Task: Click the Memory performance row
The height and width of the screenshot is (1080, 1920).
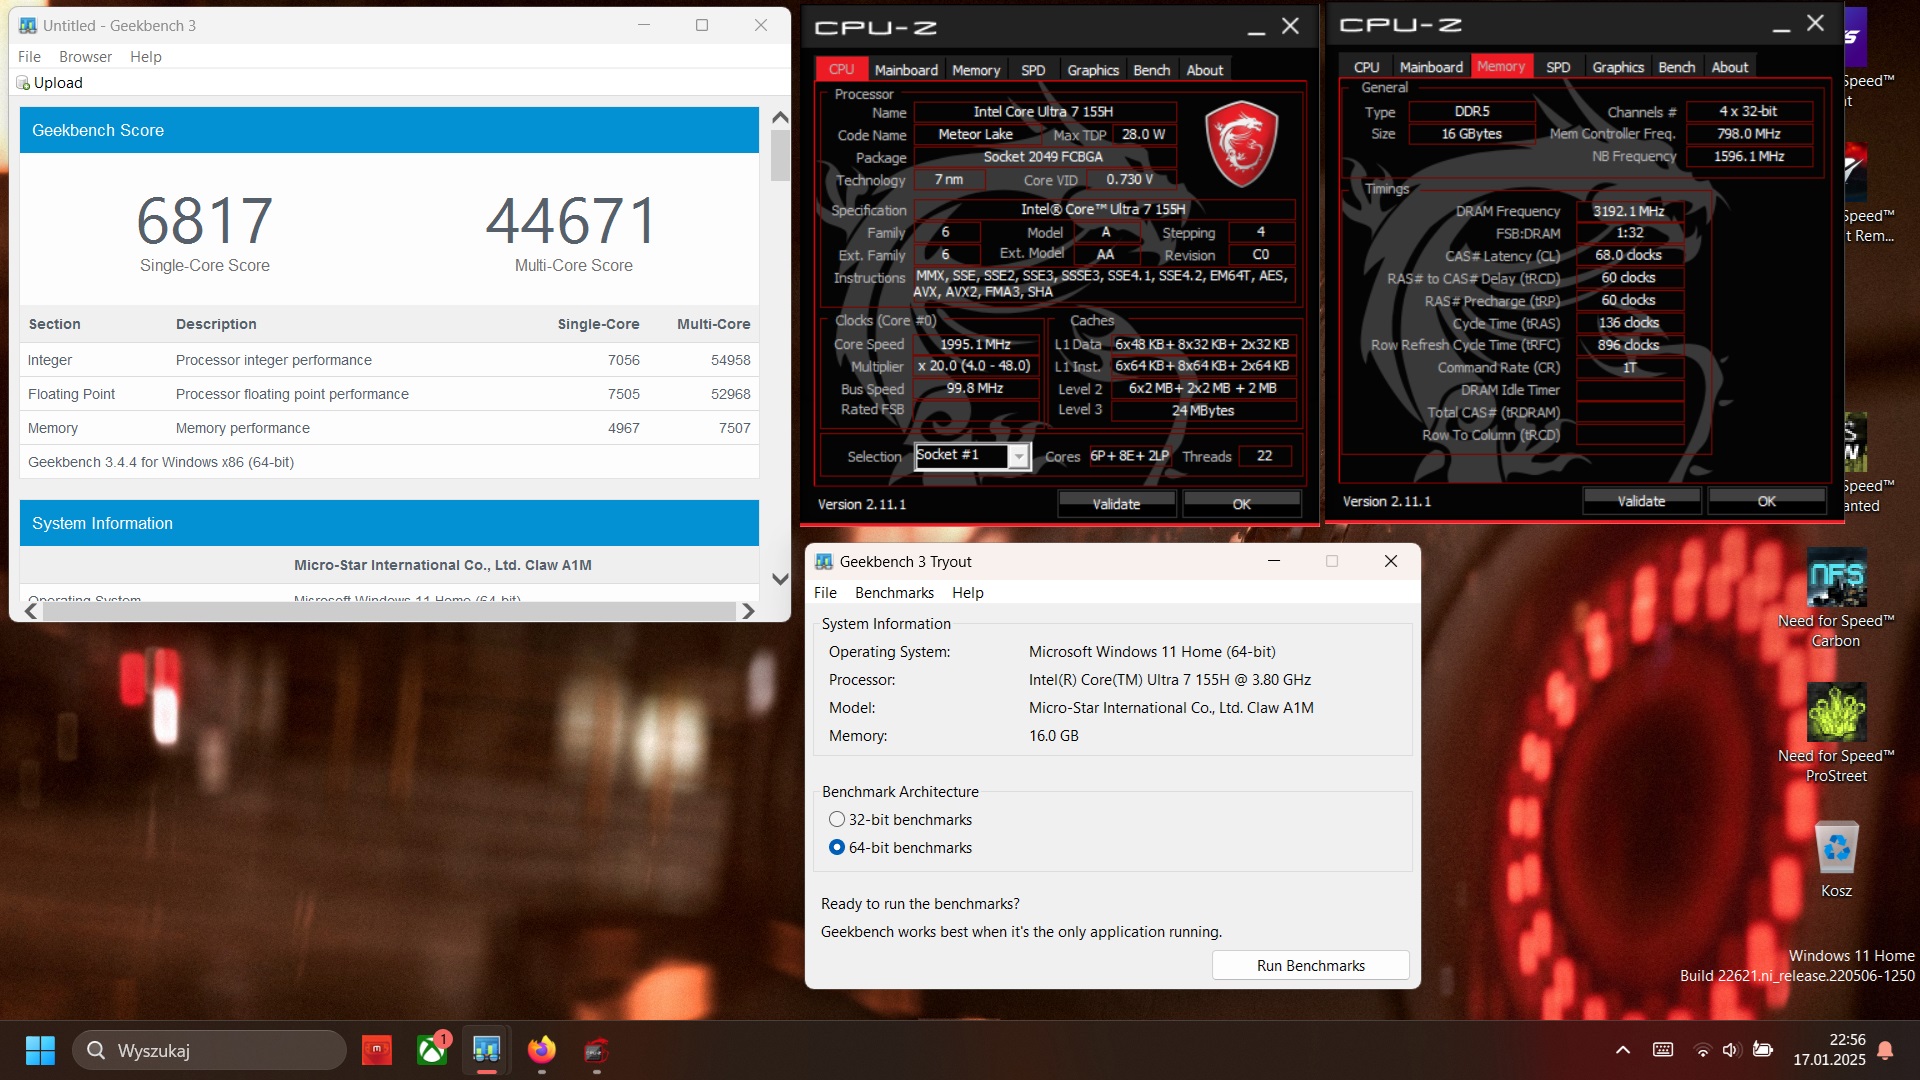Action: (389, 428)
